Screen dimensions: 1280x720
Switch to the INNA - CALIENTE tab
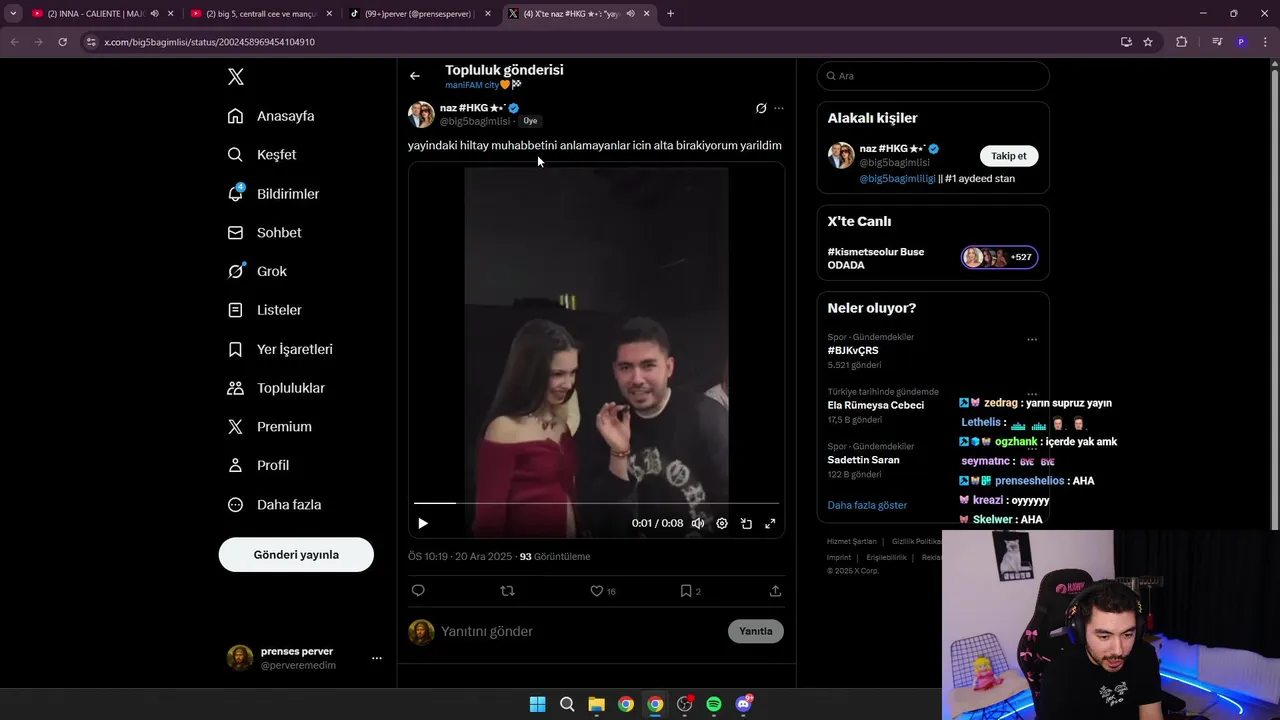point(95,14)
